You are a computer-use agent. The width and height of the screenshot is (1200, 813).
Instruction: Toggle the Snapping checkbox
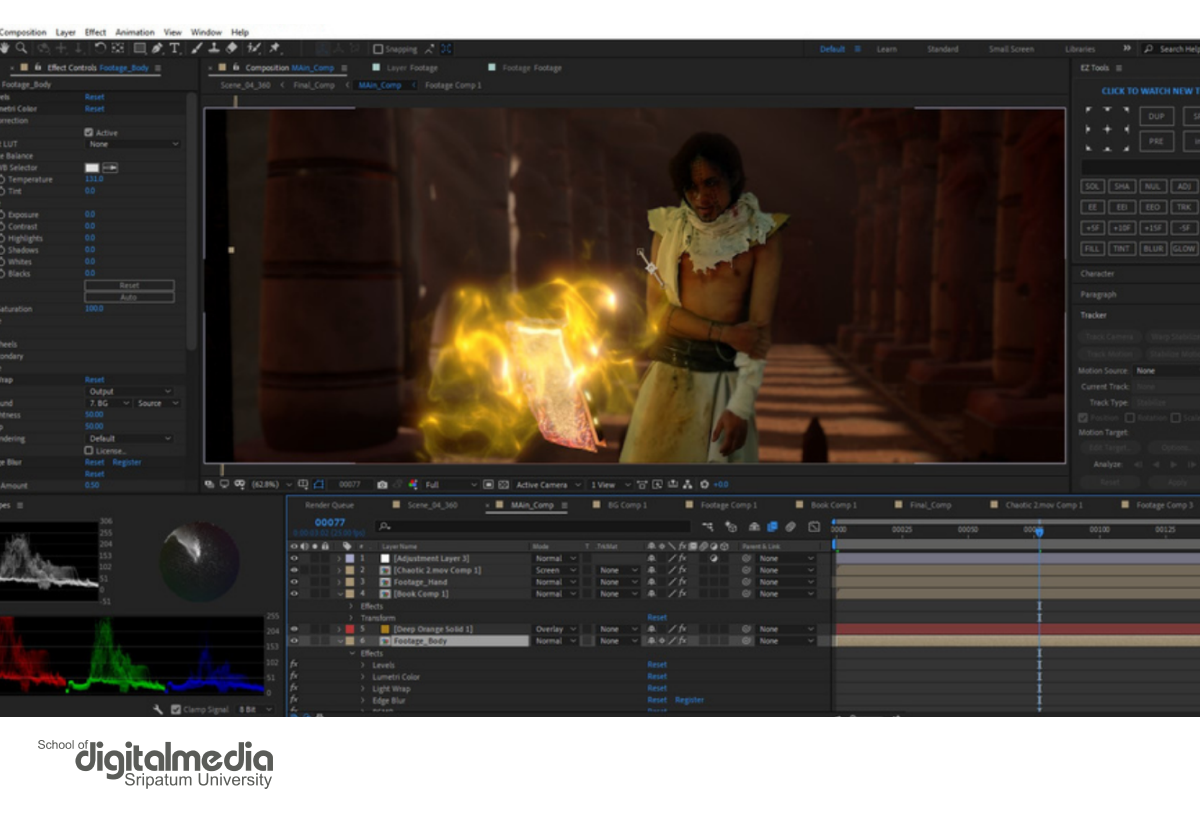378,48
